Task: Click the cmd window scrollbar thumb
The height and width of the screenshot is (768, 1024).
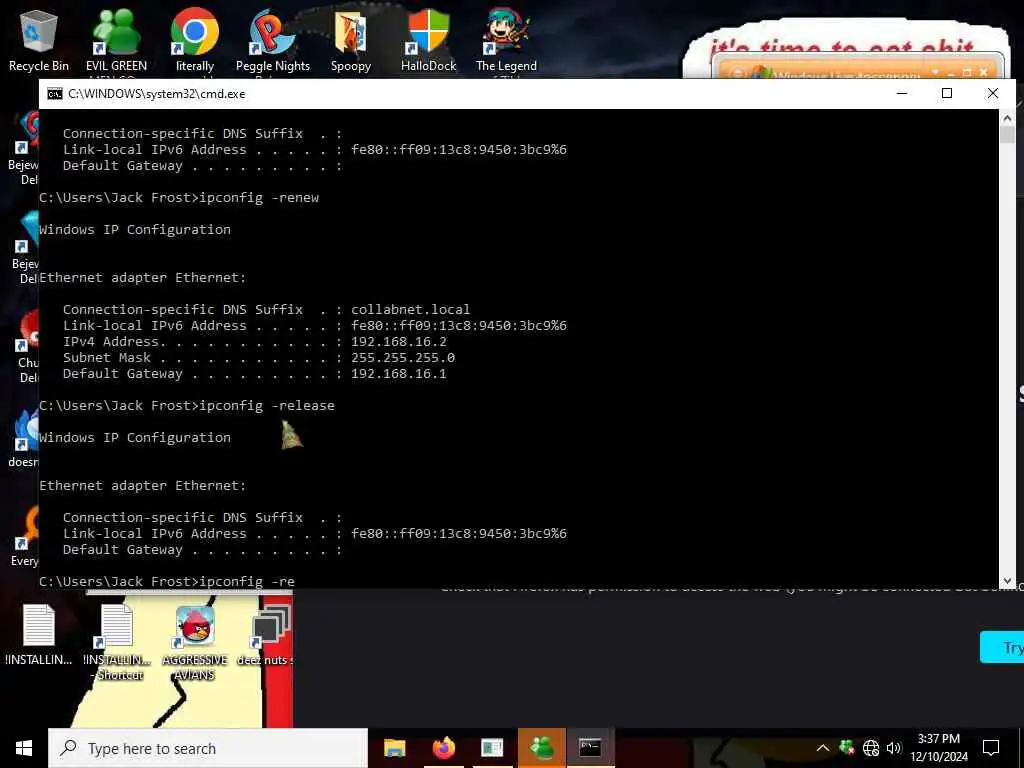Action: 1007,135
